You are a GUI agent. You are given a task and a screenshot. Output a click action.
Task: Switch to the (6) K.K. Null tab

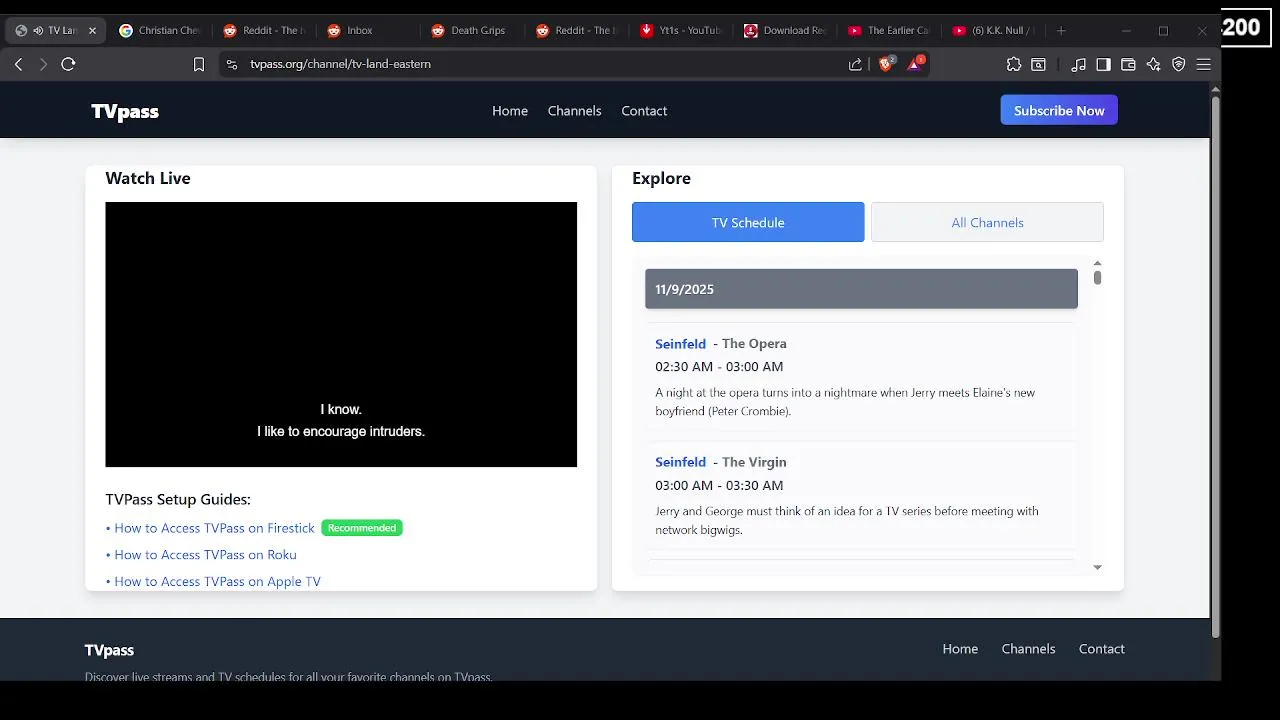coord(993,31)
